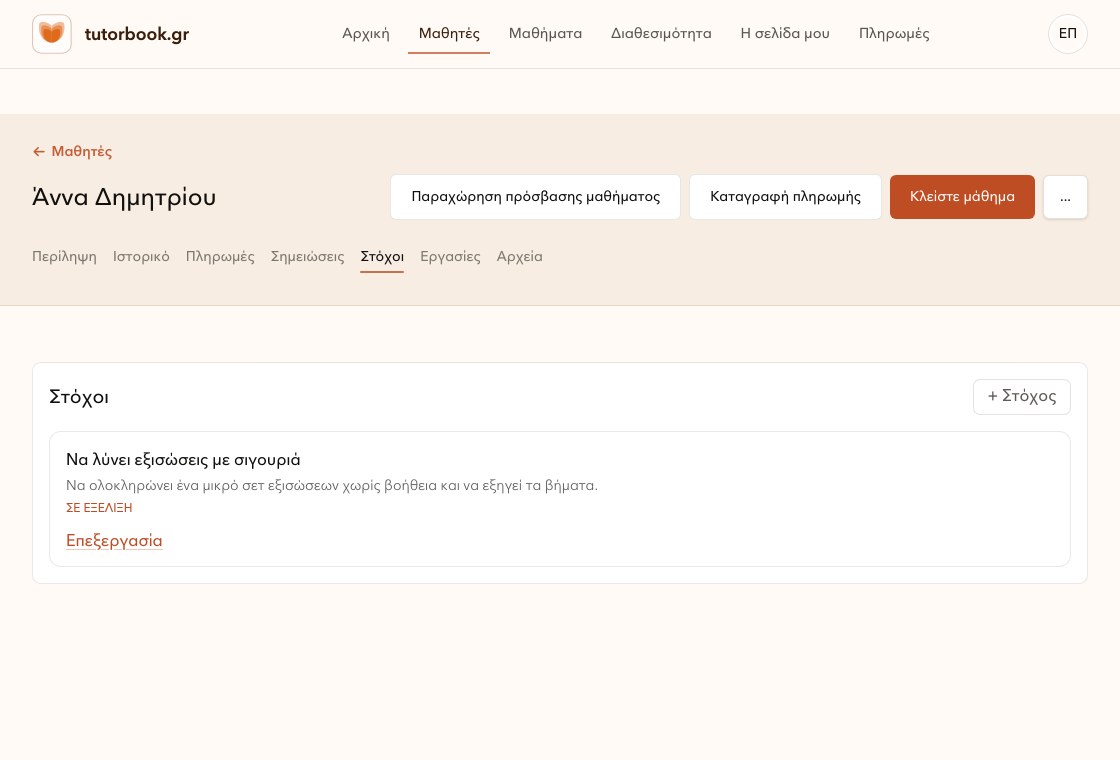The width and height of the screenshot is (1120, 760).
Task: Switch to the Αρχεία tab
Action: (x=519, y=256)
